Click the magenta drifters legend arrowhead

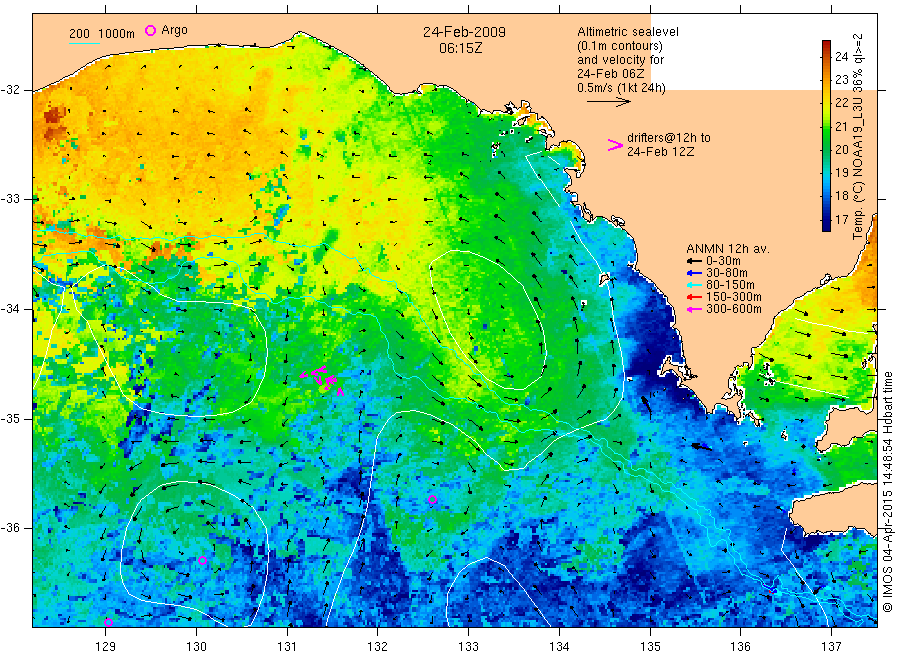click(x=615, y=145)
